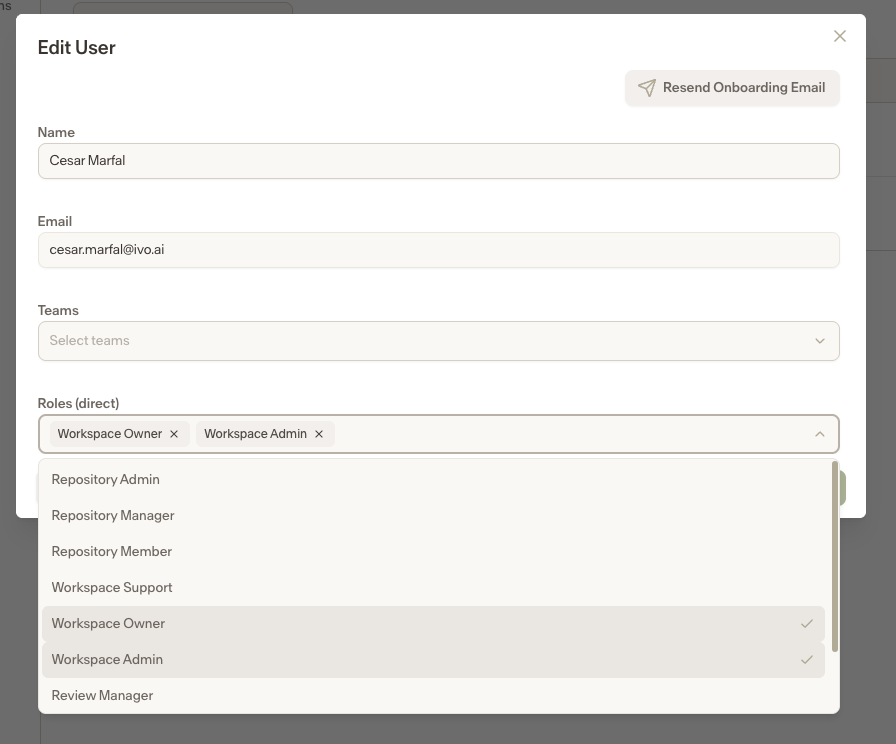Click the paper plane send icon
This screenshot has width=896, height=744.
646,88
